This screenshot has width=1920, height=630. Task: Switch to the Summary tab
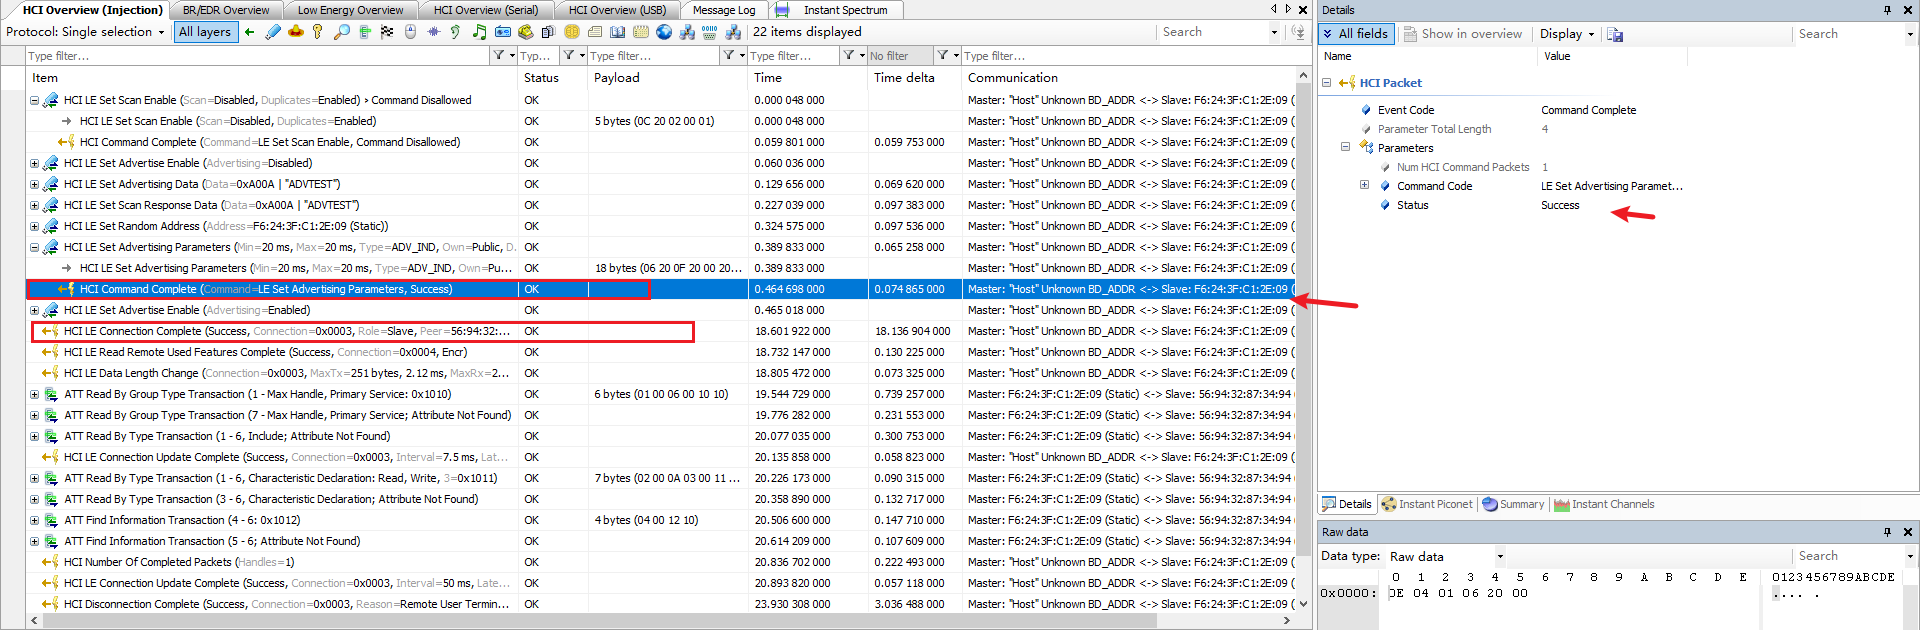click(1513, 504)
